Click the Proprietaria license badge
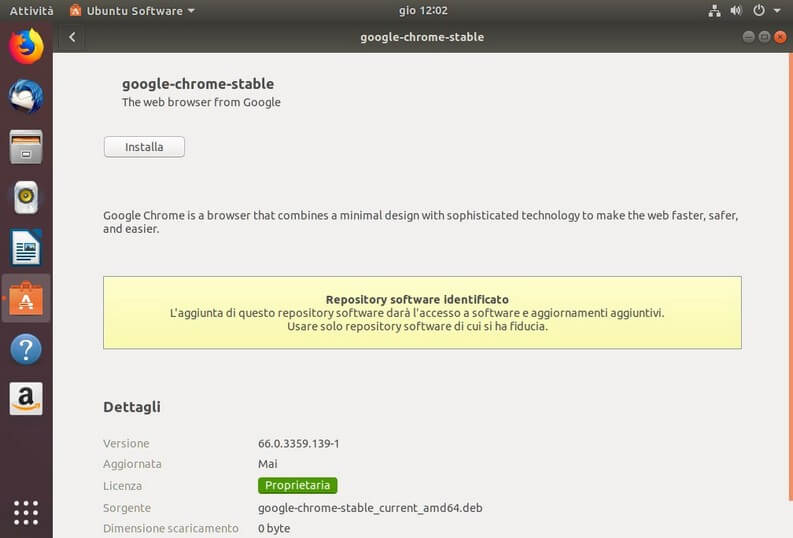The height and width of the screenshot is (538, 793). click(297, 485)
